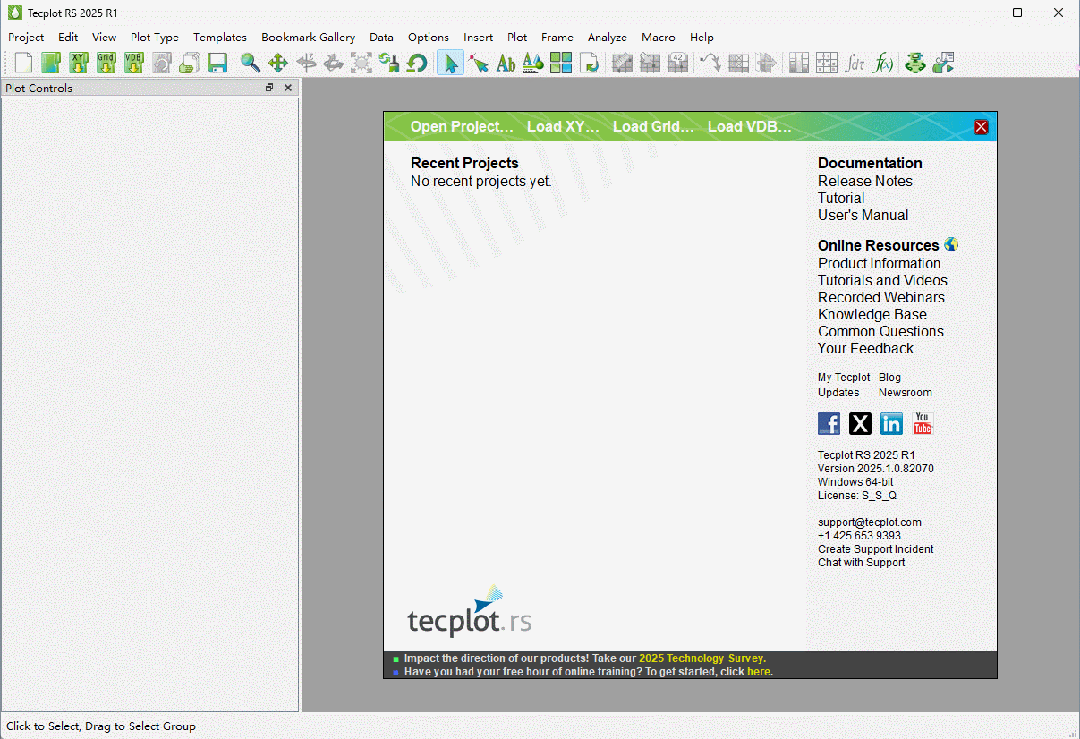Click the Create Support Incident link
This screenshot has width=1080, height=739.
pos(875,549)
